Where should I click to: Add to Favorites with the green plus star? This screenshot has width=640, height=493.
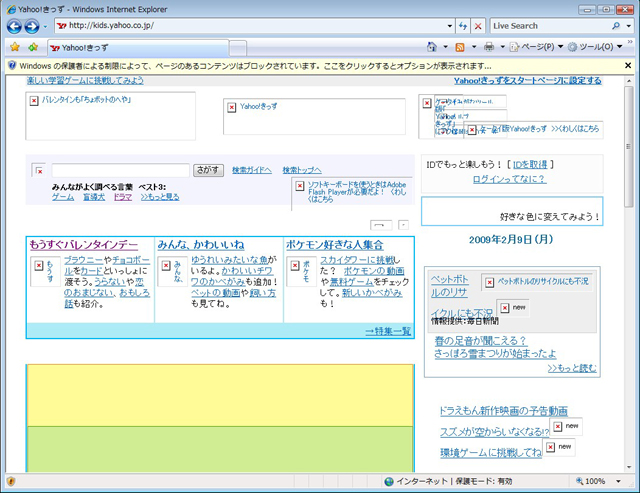point(33,47)
